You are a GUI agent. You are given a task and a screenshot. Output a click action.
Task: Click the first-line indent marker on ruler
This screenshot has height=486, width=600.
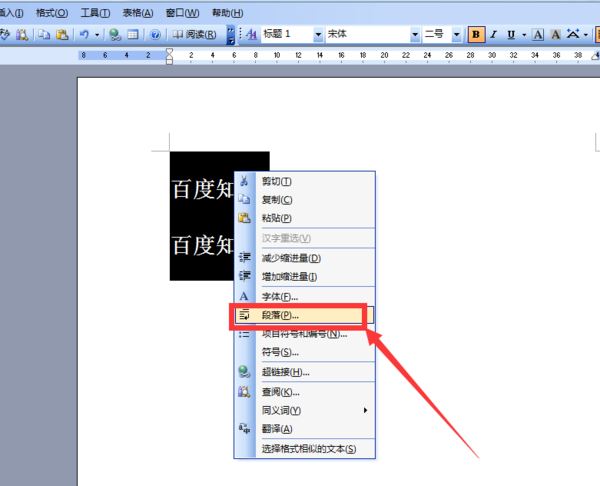point(170,51)
